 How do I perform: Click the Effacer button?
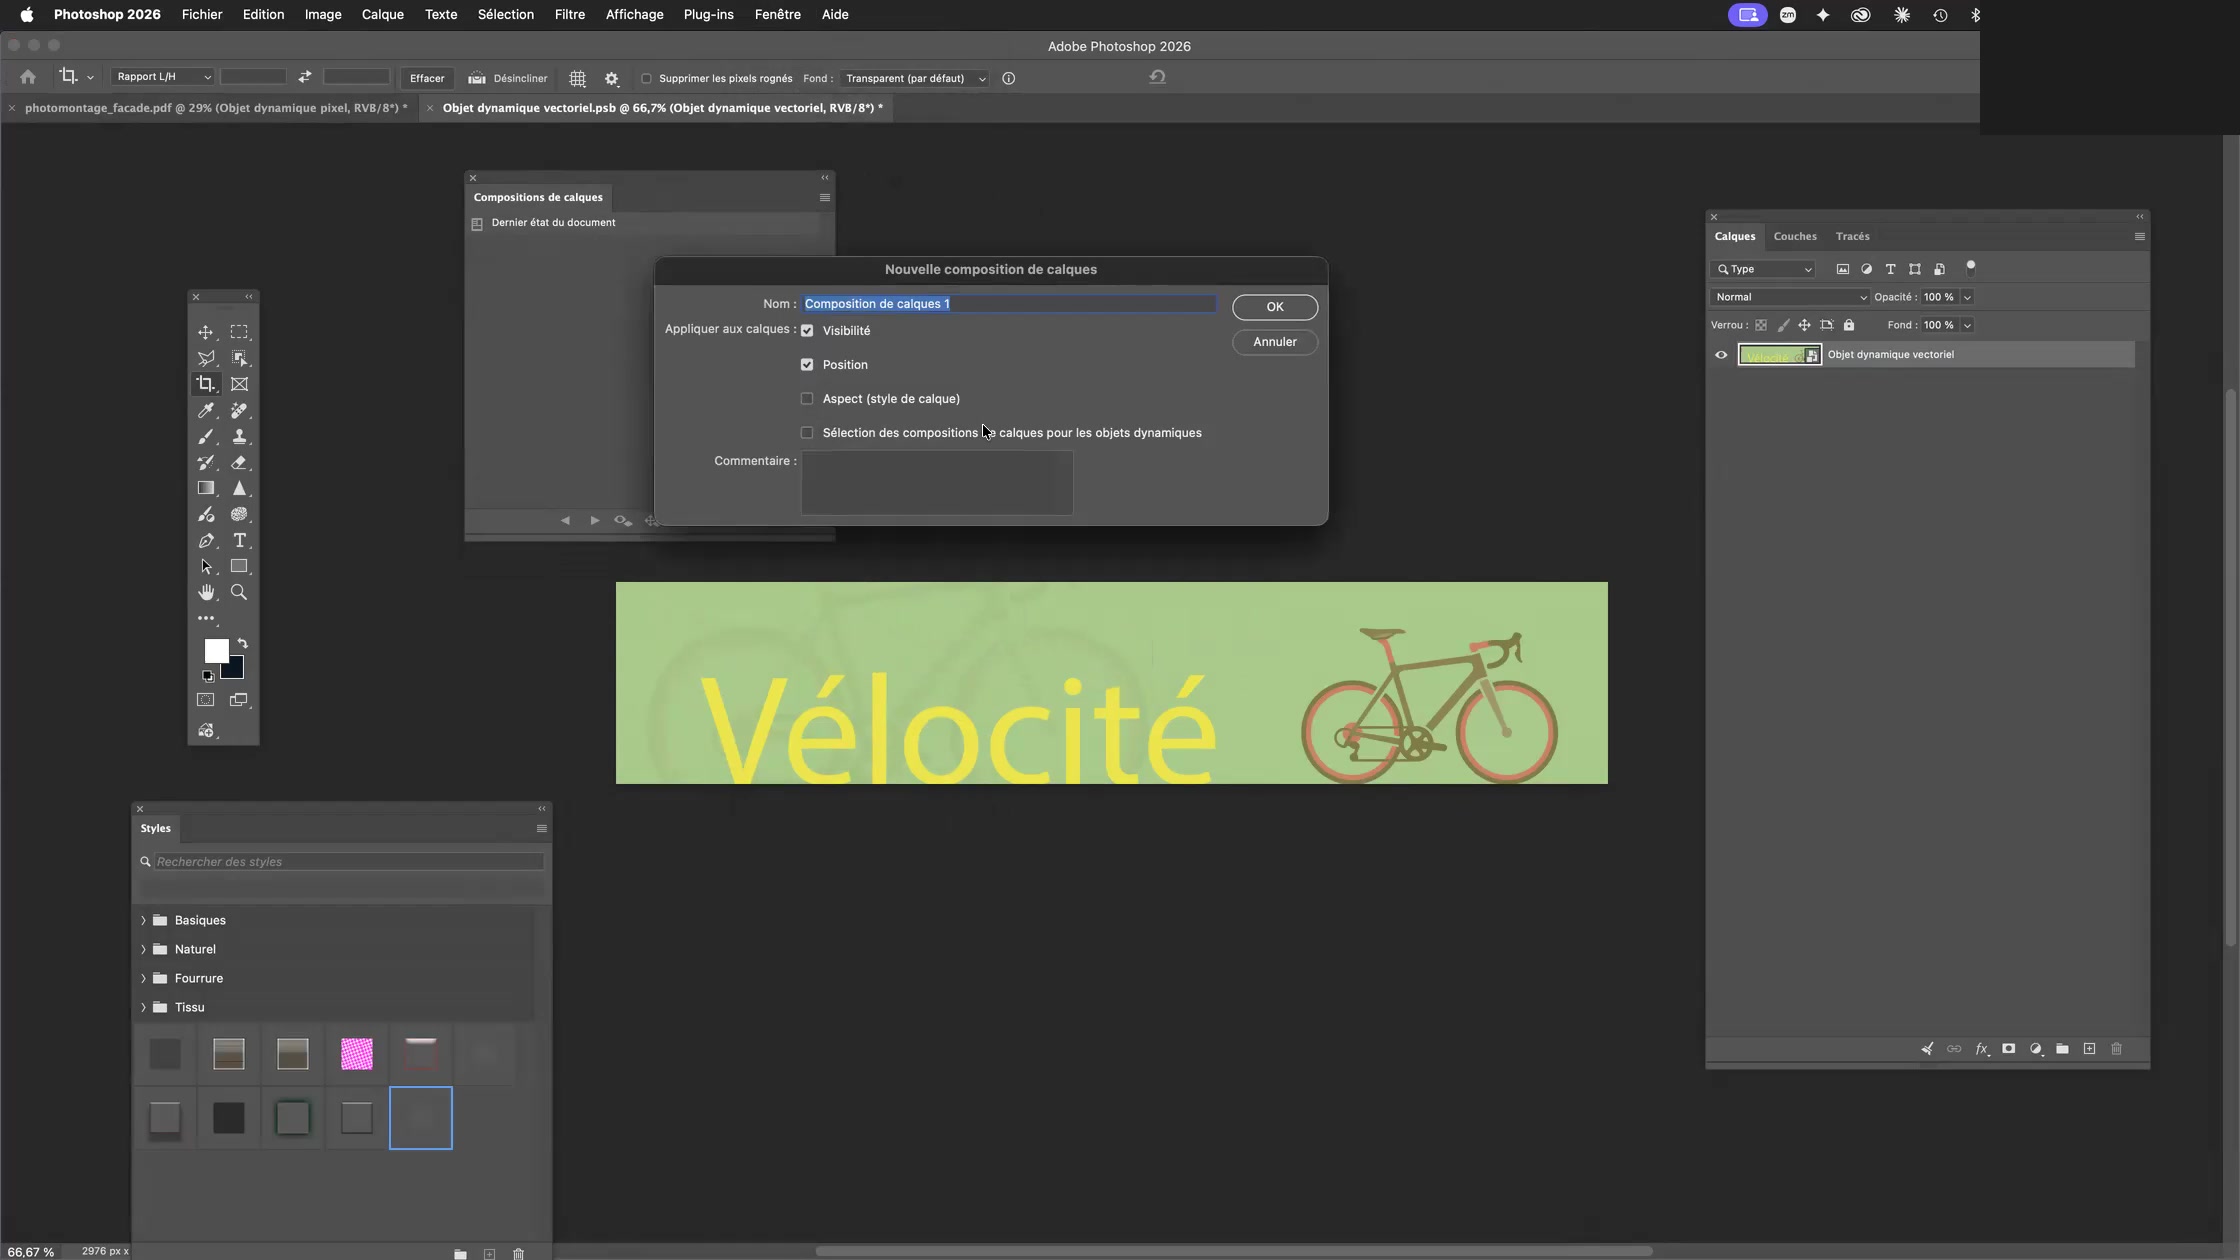(x=427, y=79)
